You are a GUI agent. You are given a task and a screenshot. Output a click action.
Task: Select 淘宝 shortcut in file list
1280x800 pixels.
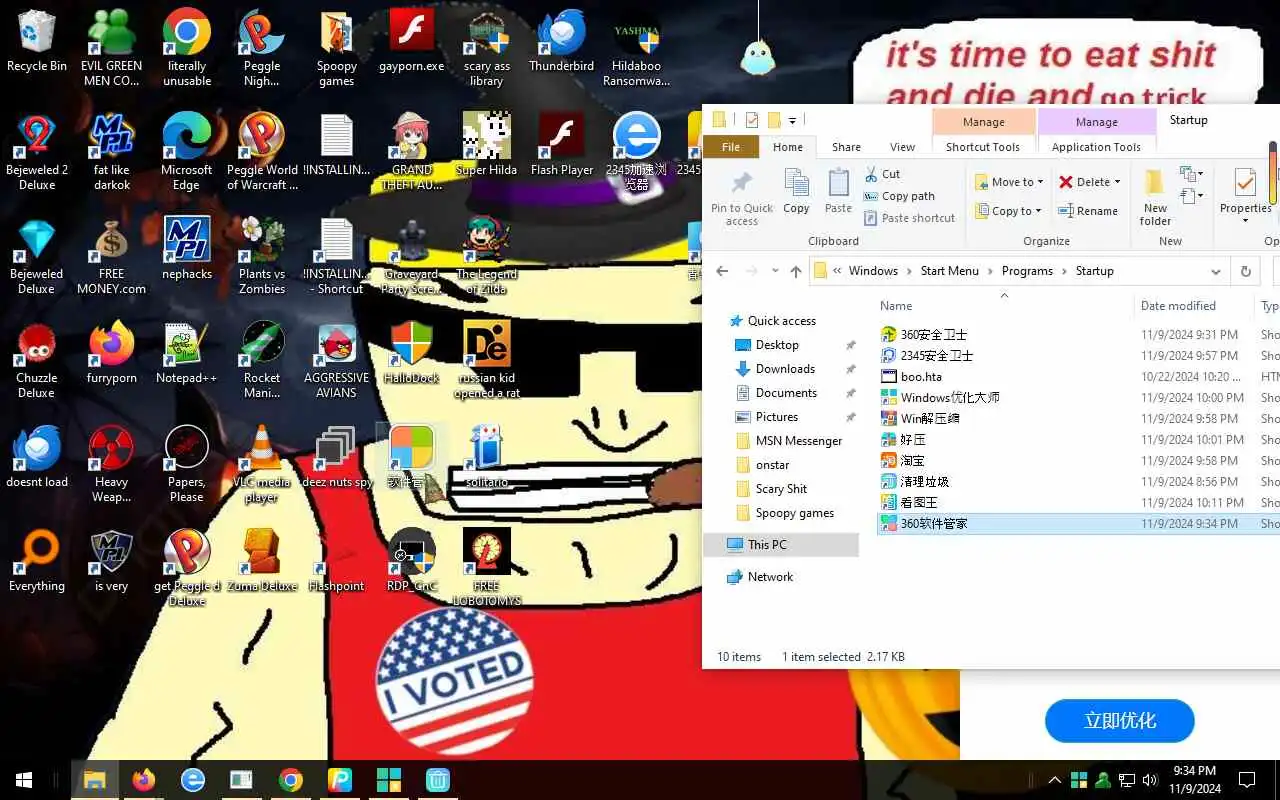coord(912,461)
